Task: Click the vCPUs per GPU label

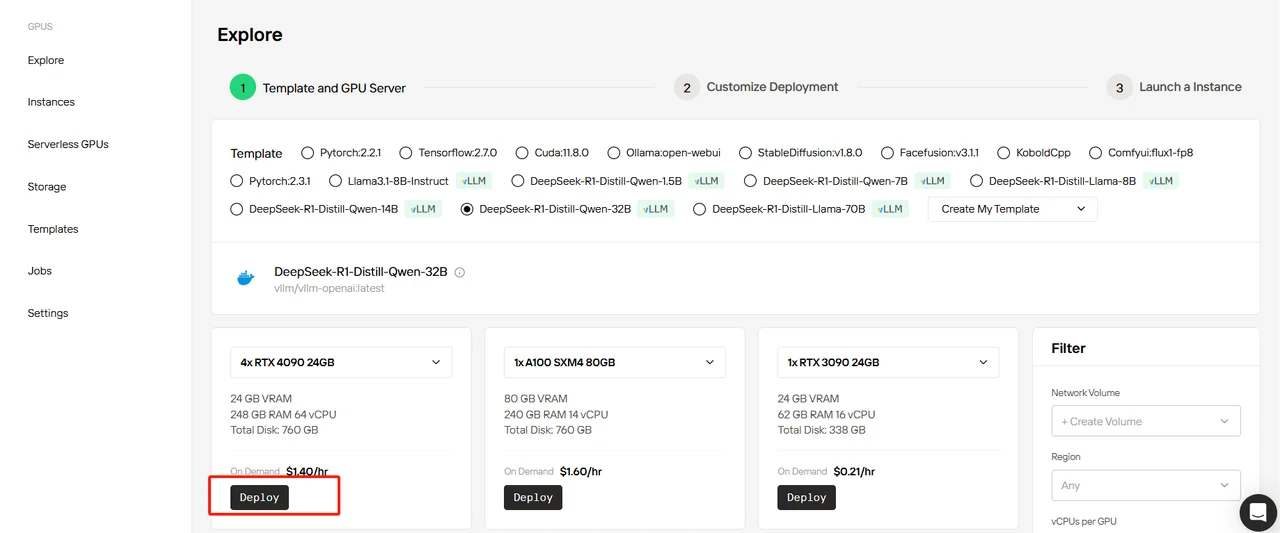Action: [x=1085, y=521]
